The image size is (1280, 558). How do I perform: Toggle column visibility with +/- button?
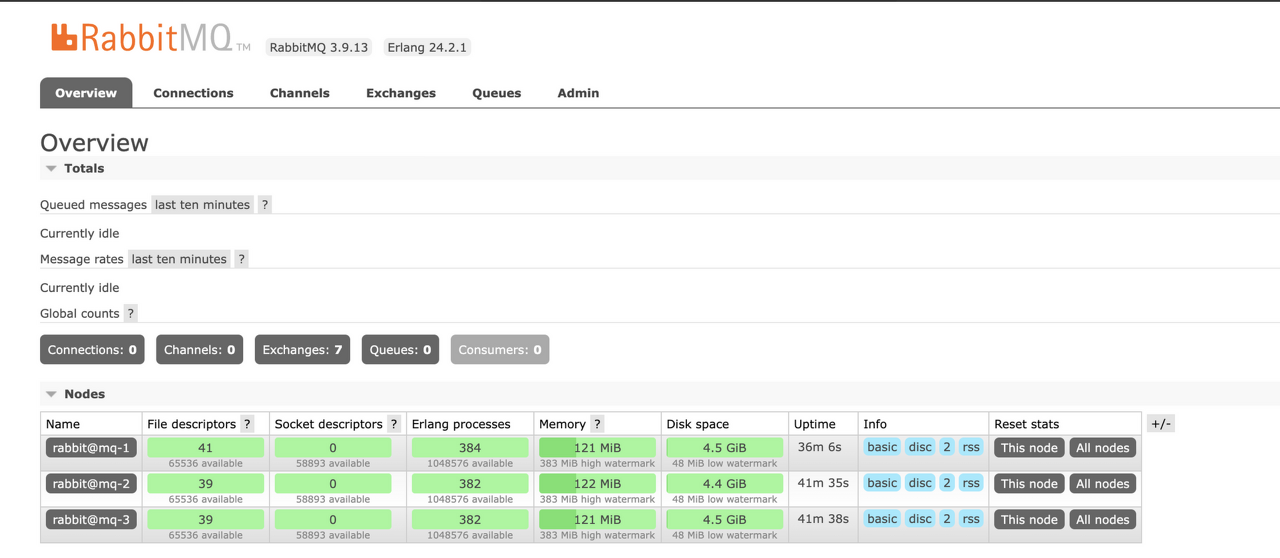[x=1161, y=424]
